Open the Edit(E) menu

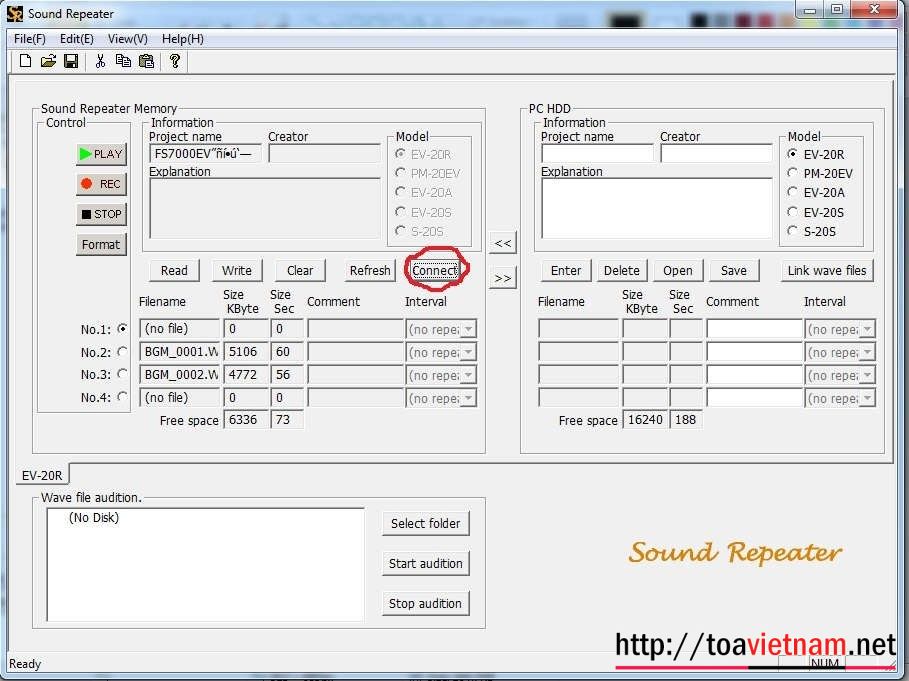[x=77, y=39]
